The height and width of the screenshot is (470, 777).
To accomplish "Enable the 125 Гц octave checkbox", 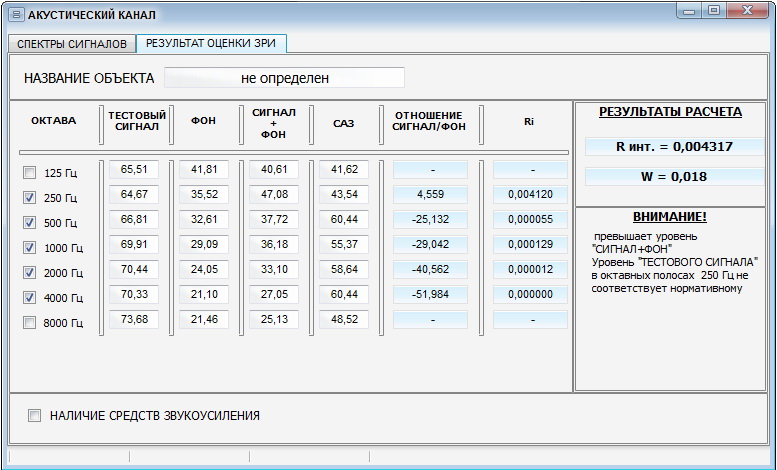I will pos(29,172).
